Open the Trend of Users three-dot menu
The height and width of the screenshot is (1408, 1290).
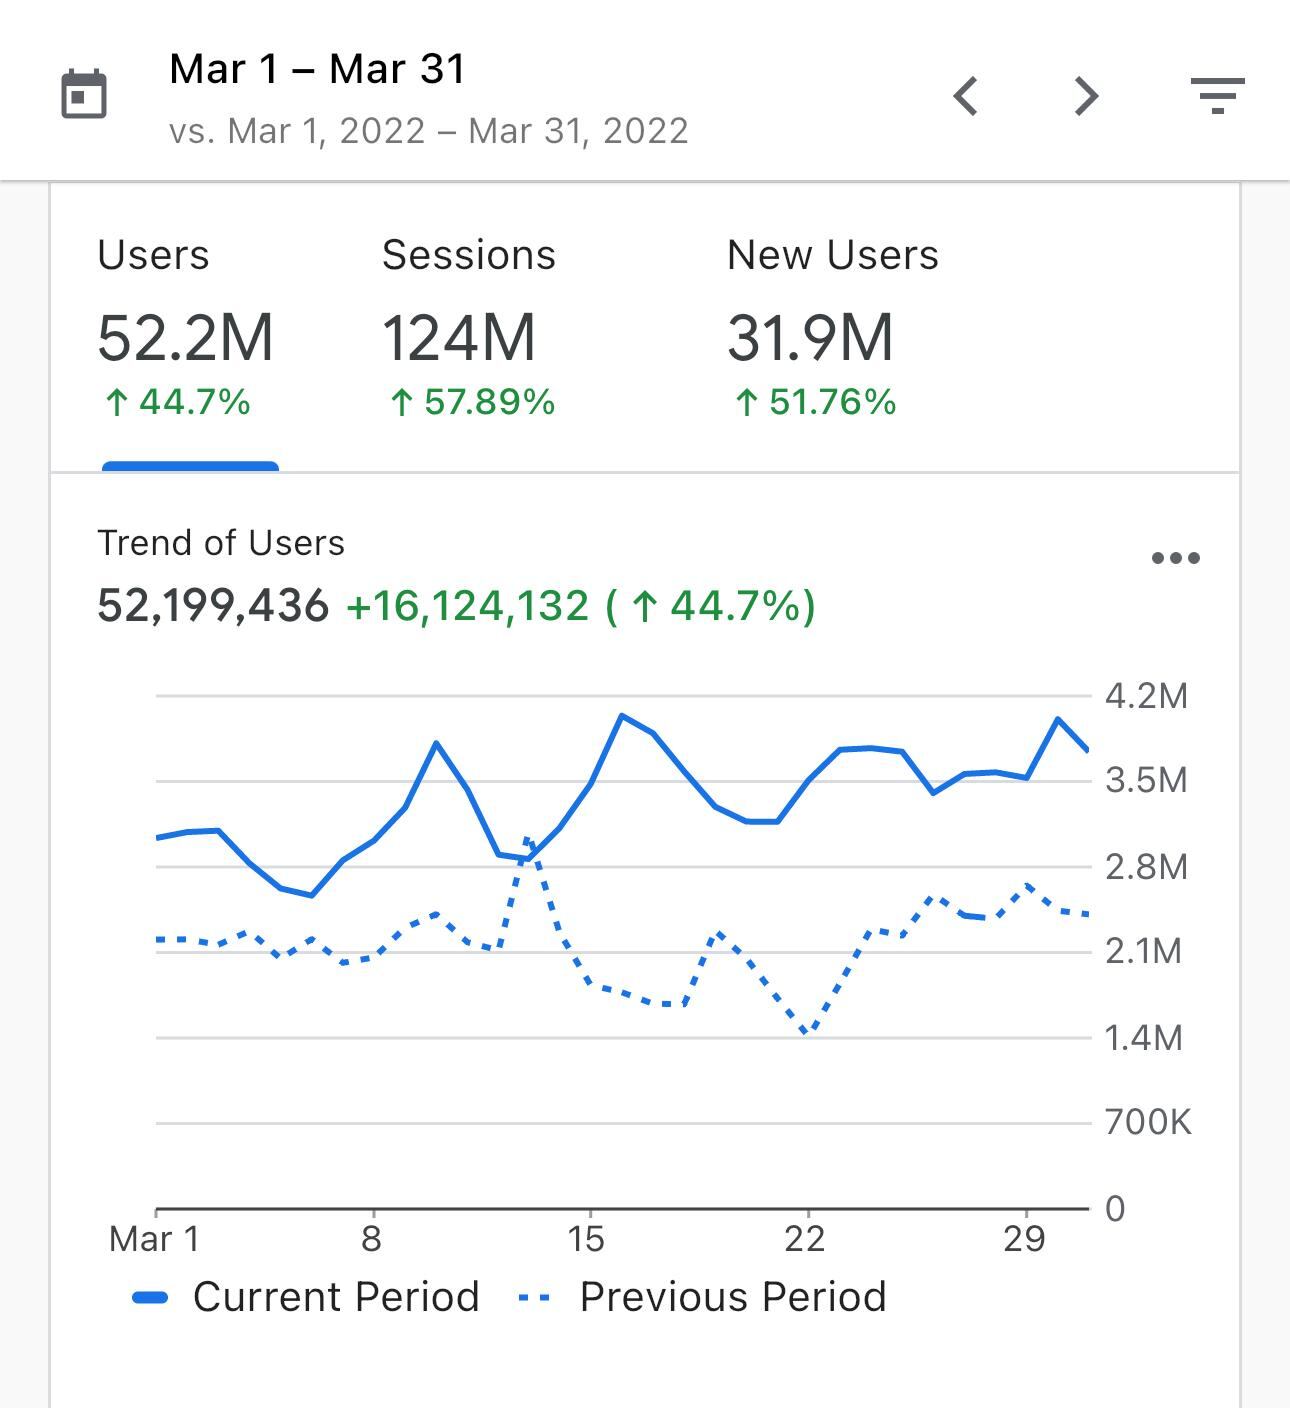pyautogui.click(x=1177, y=557)
